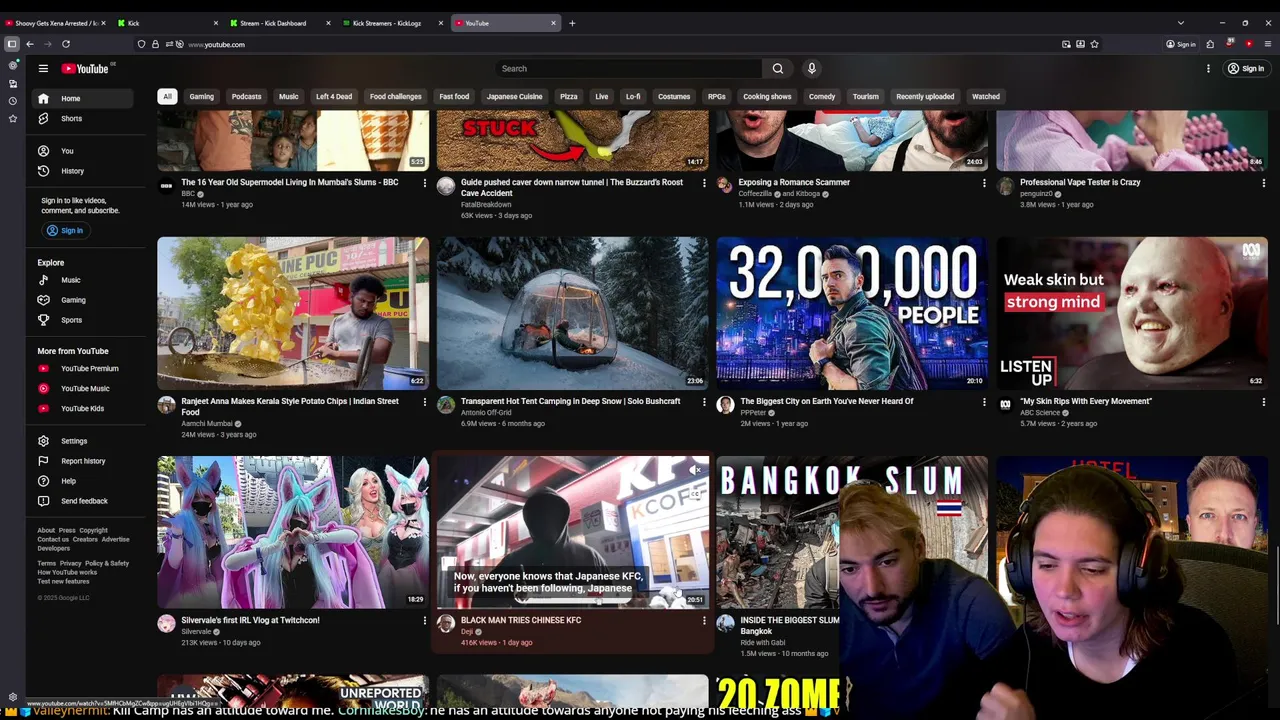Unmute the KFC video preview
This screenshot has width=1280, height=720.
point(695,469)
